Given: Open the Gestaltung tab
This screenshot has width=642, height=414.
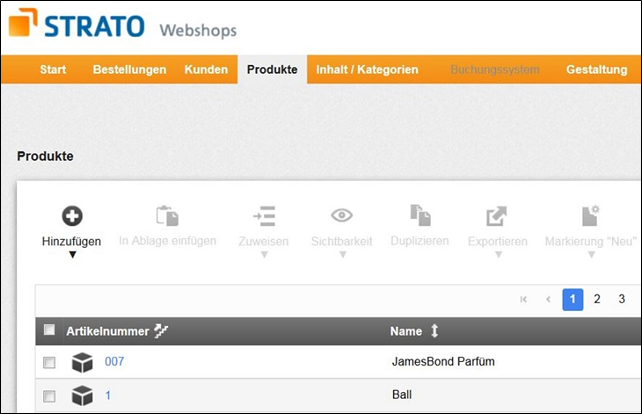Looking at the screenshot, I should 597,70.
